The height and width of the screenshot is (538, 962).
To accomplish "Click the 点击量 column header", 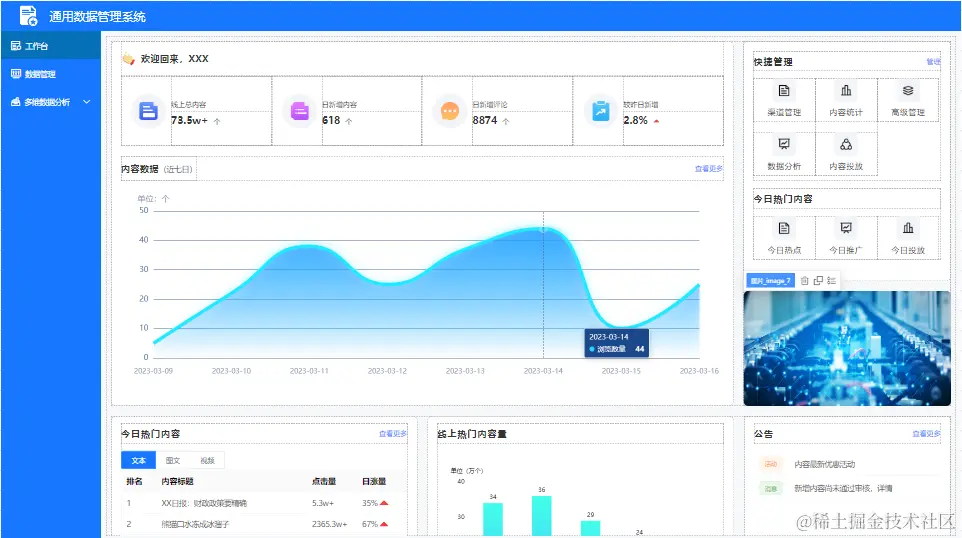I will (324, 482).
